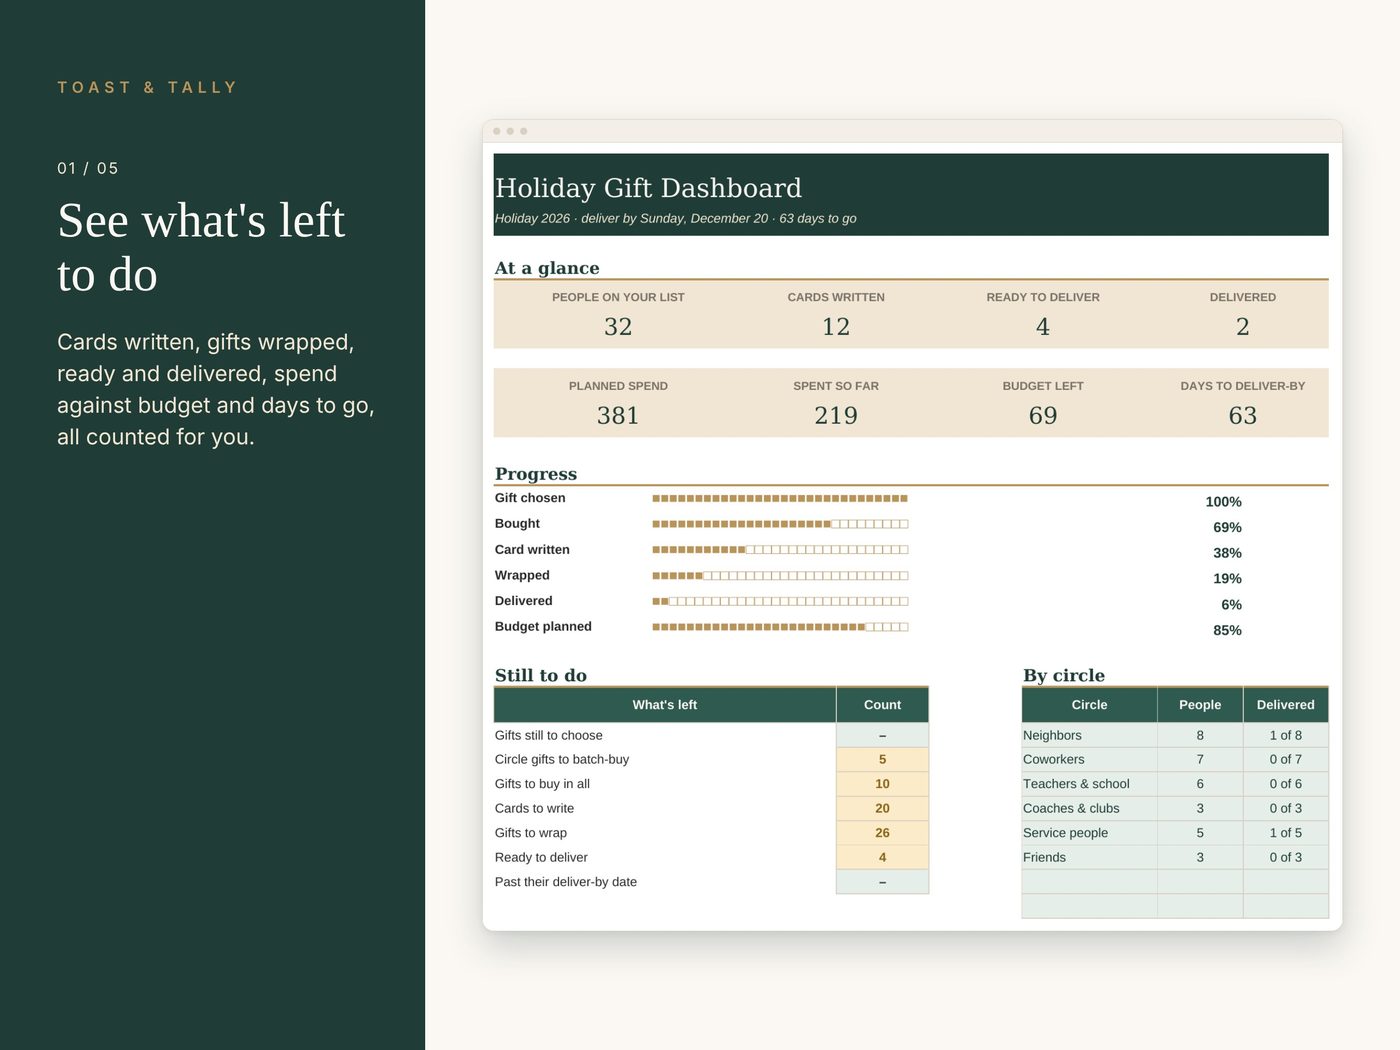
Task: Click the Wrapped progress bar
Action: [x=780, y=576]
